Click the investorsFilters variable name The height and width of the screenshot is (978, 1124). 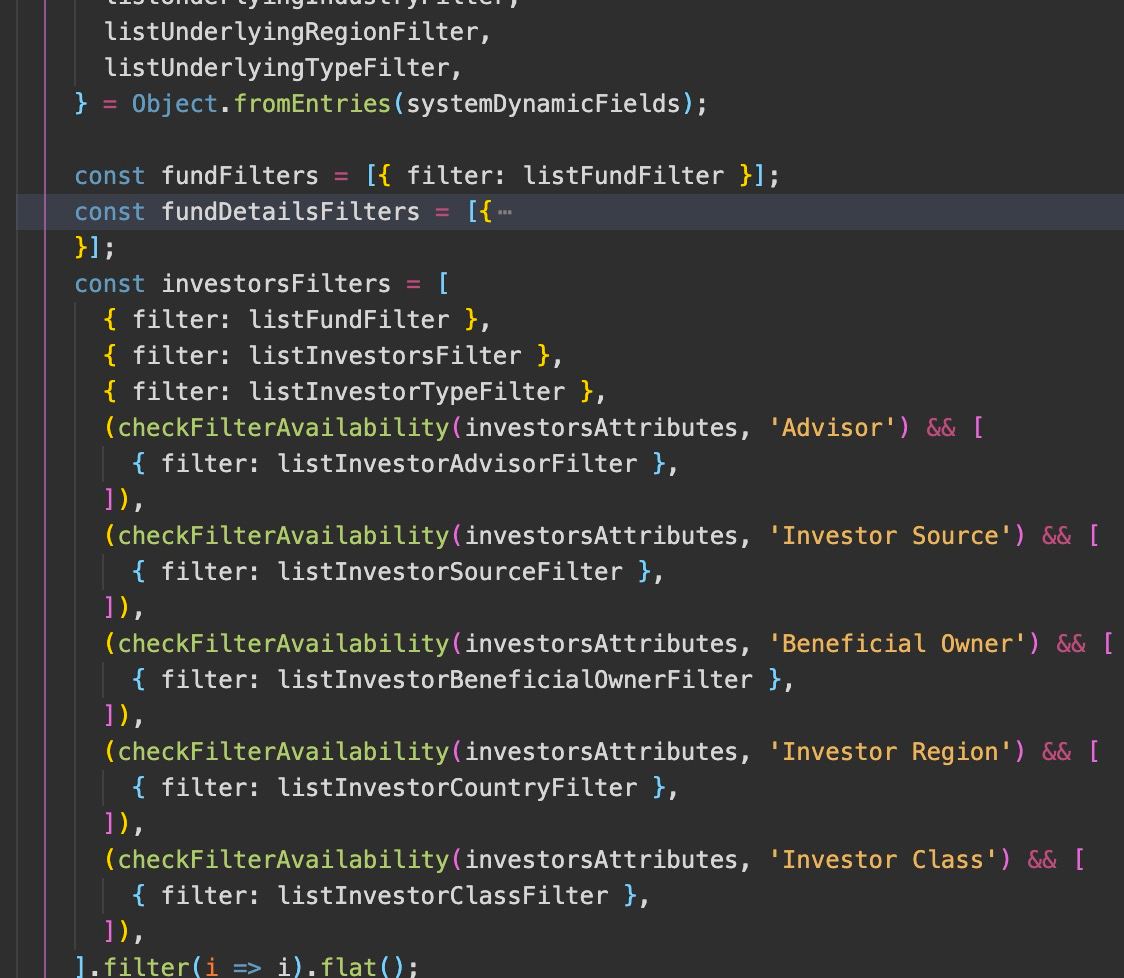pos(276,284)
